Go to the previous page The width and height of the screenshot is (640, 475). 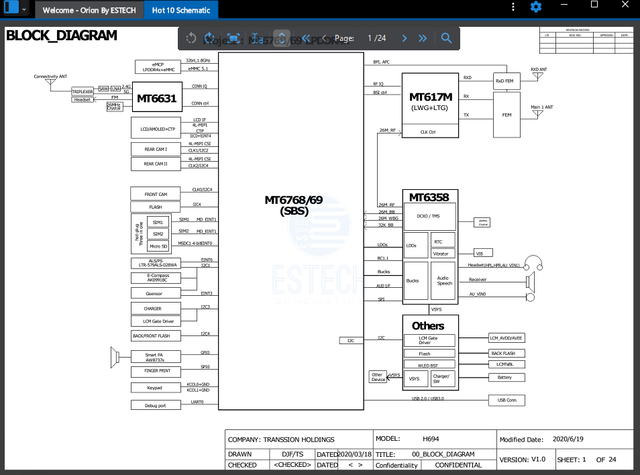(x=324, y=38)
